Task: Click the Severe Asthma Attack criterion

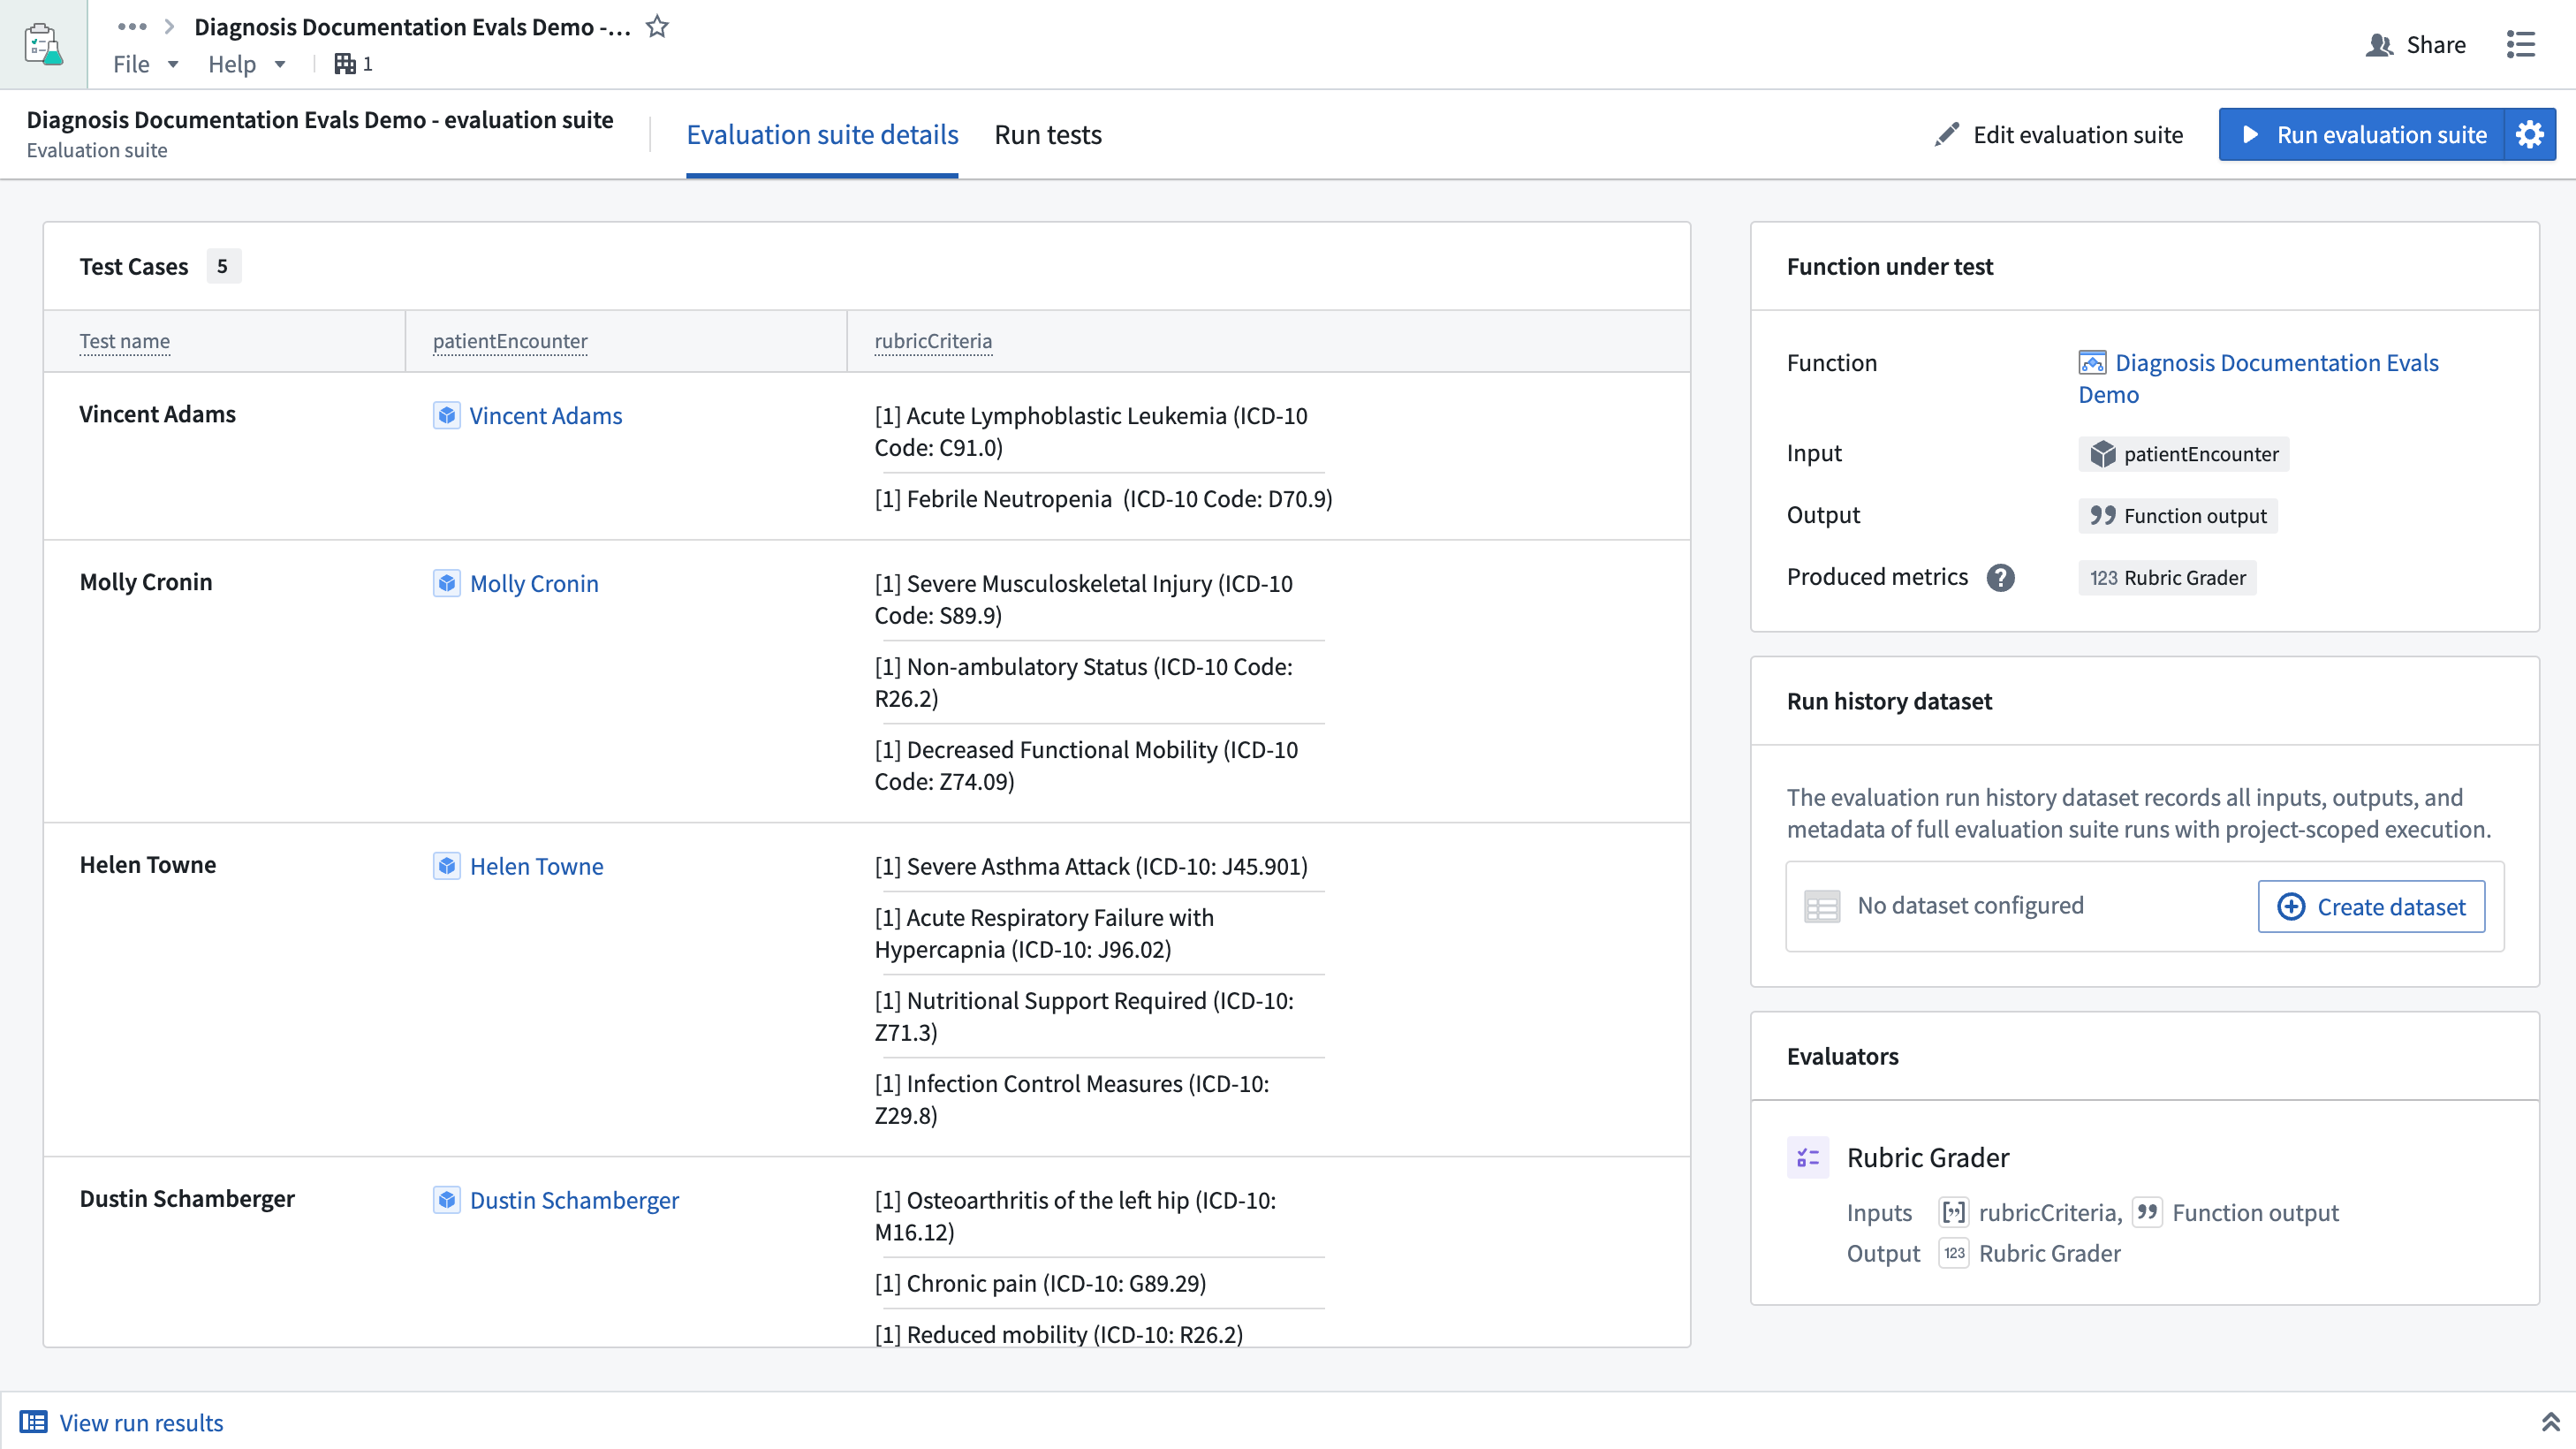Action: [x=1091, y=866]
